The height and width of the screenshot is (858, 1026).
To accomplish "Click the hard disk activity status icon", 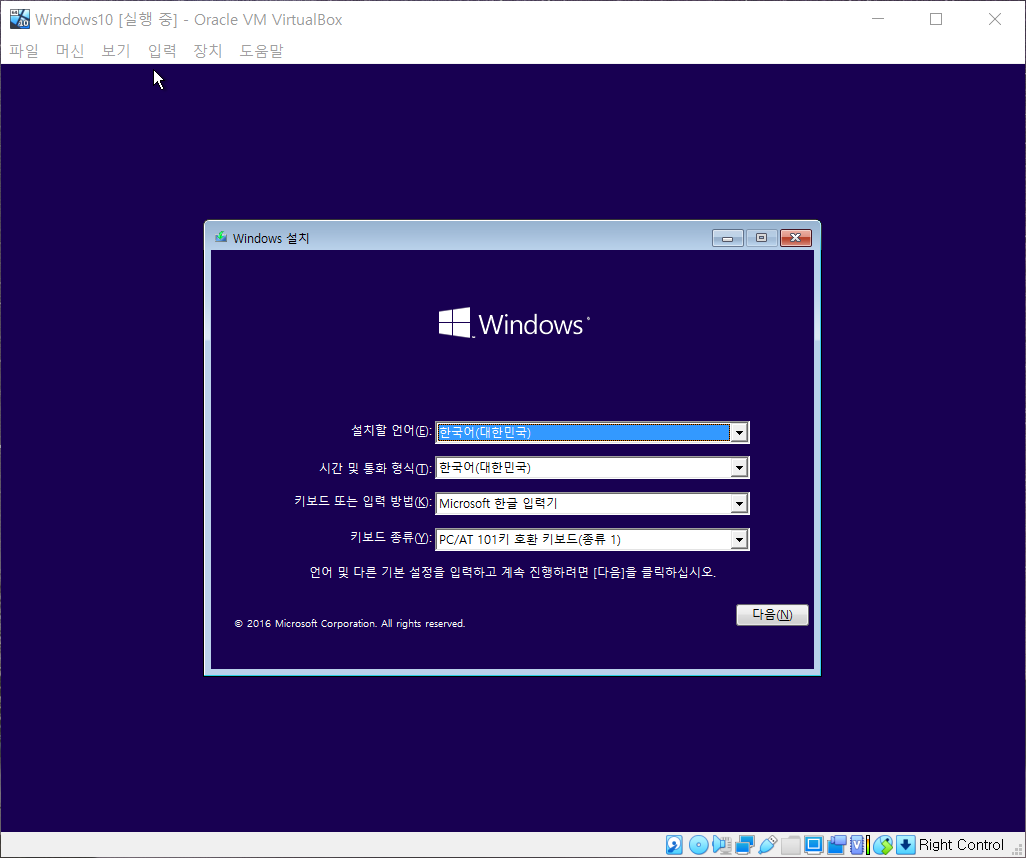I will 674,845.
